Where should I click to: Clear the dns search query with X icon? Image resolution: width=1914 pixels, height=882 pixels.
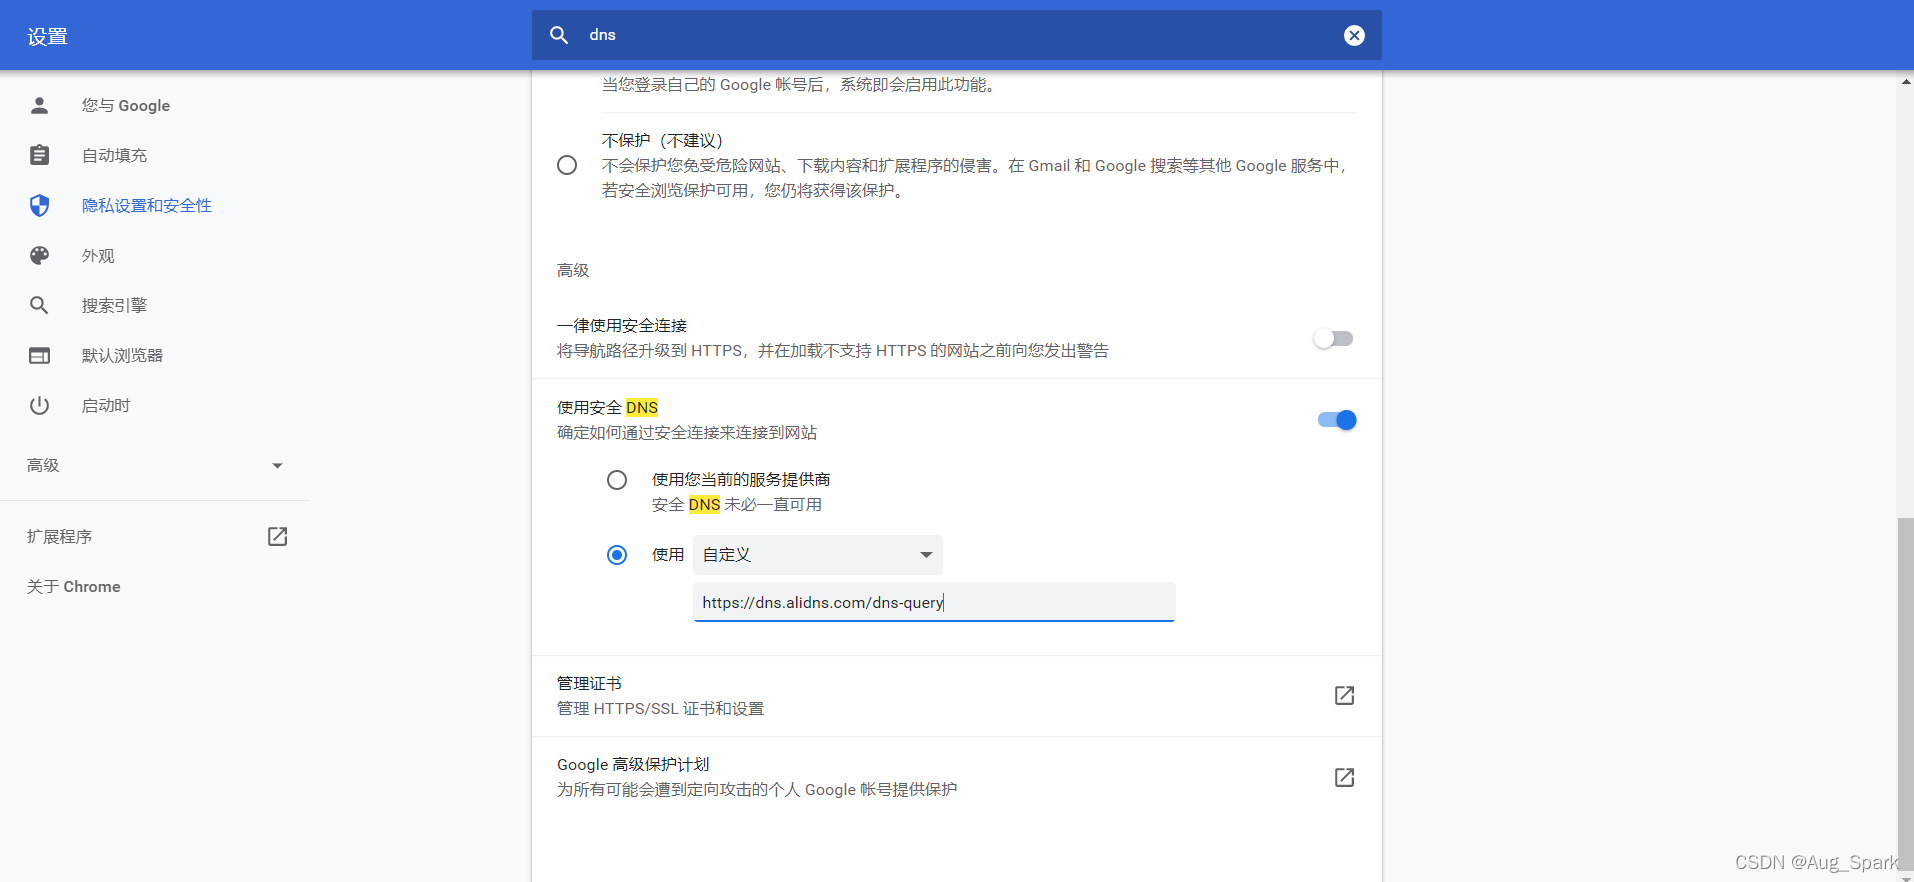click(1354, 36)
